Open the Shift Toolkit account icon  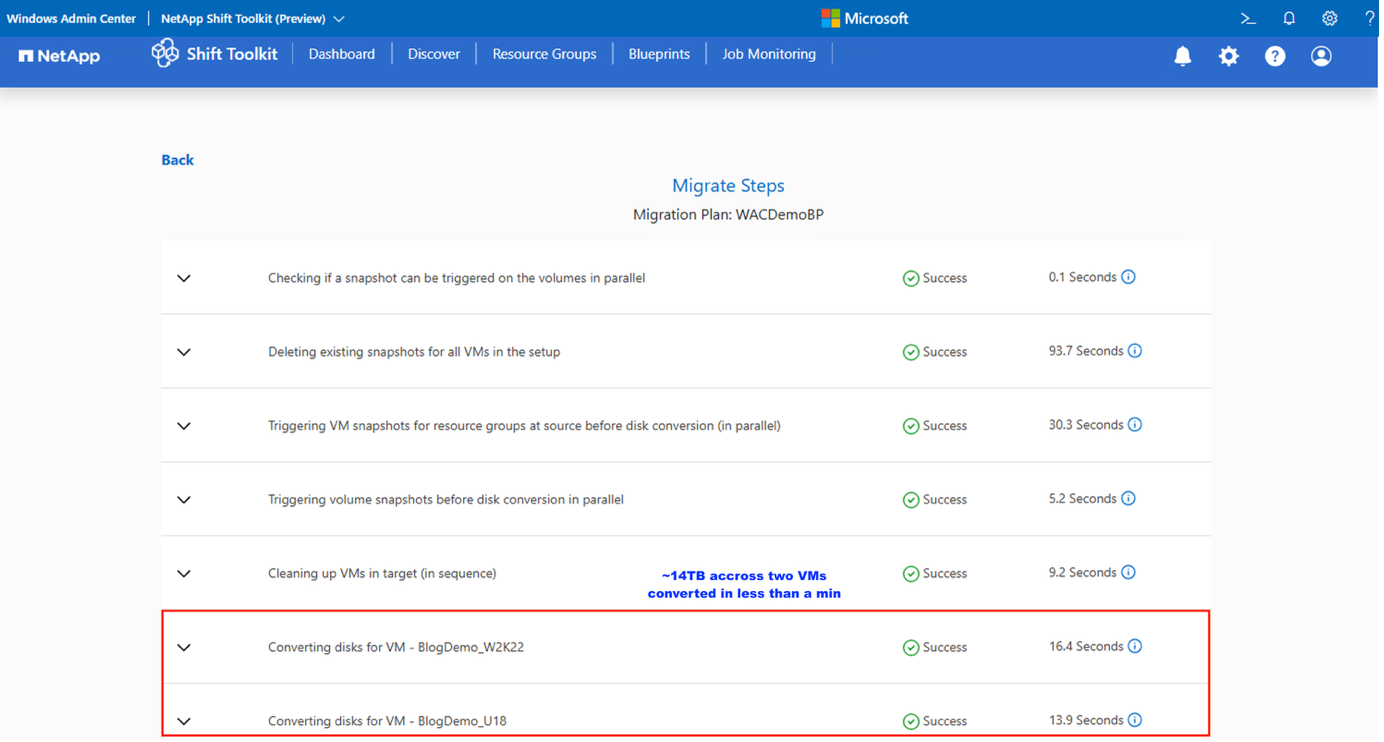[x=1320, y=56]
